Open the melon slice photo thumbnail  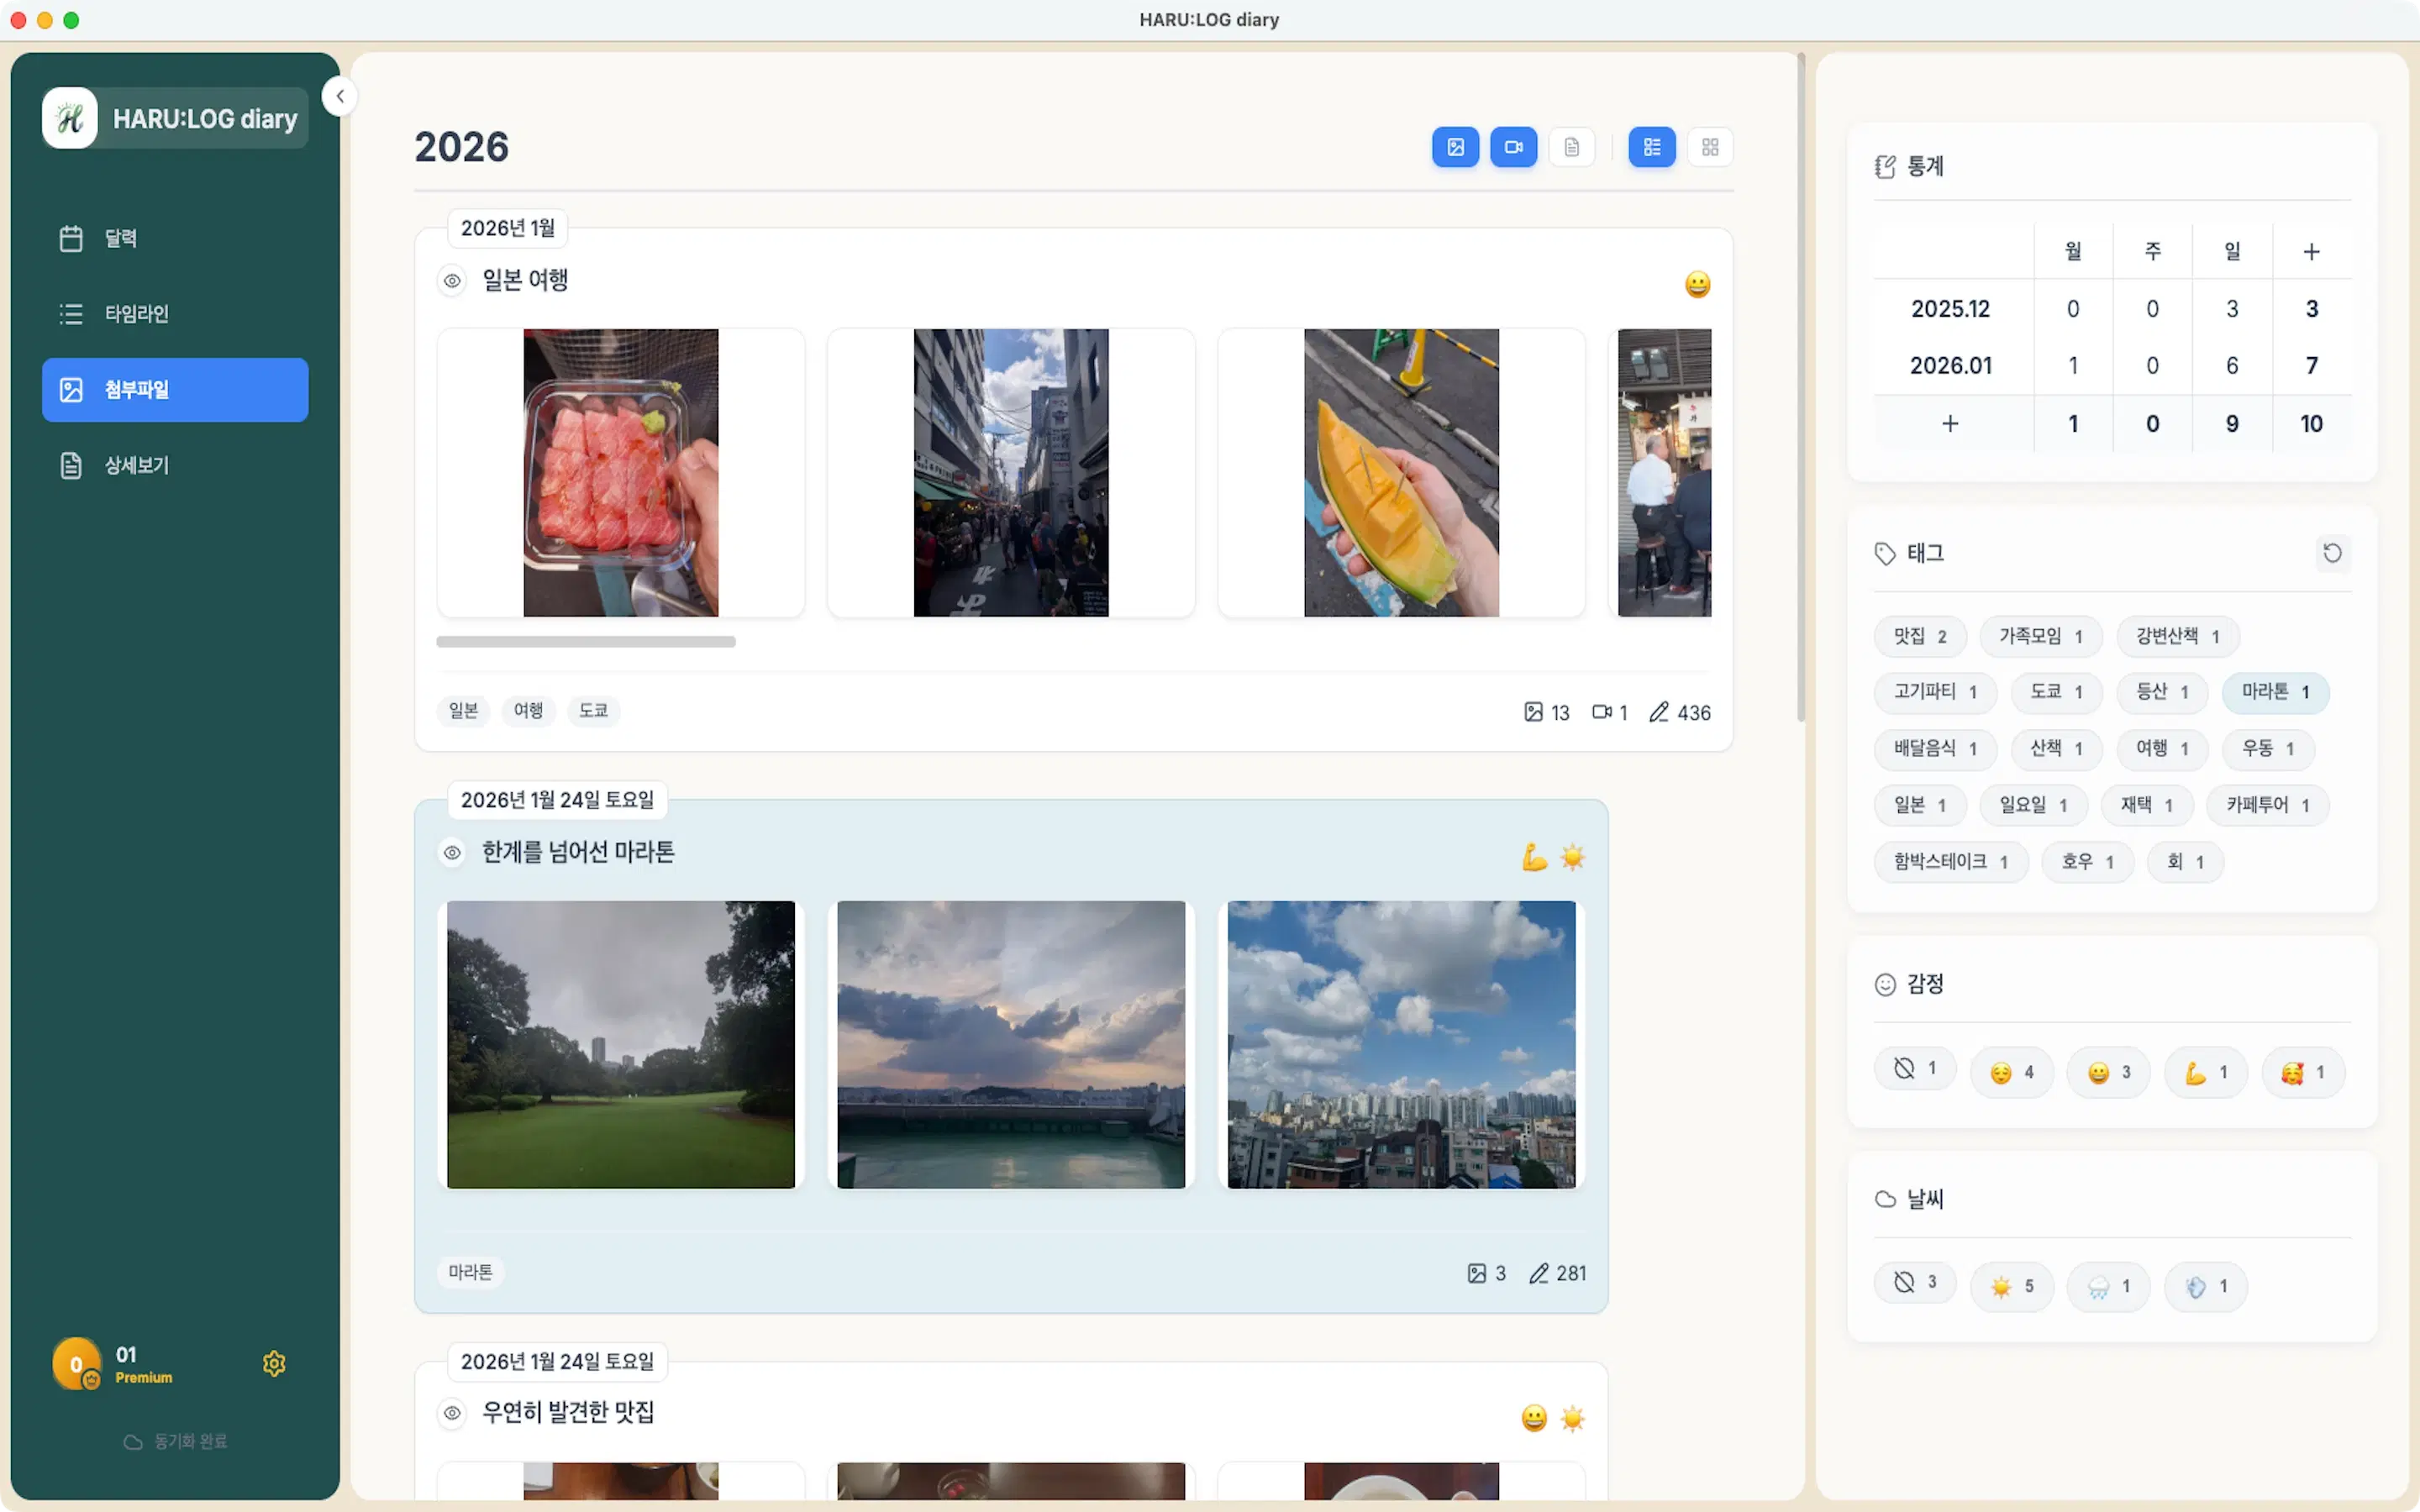1401,473
